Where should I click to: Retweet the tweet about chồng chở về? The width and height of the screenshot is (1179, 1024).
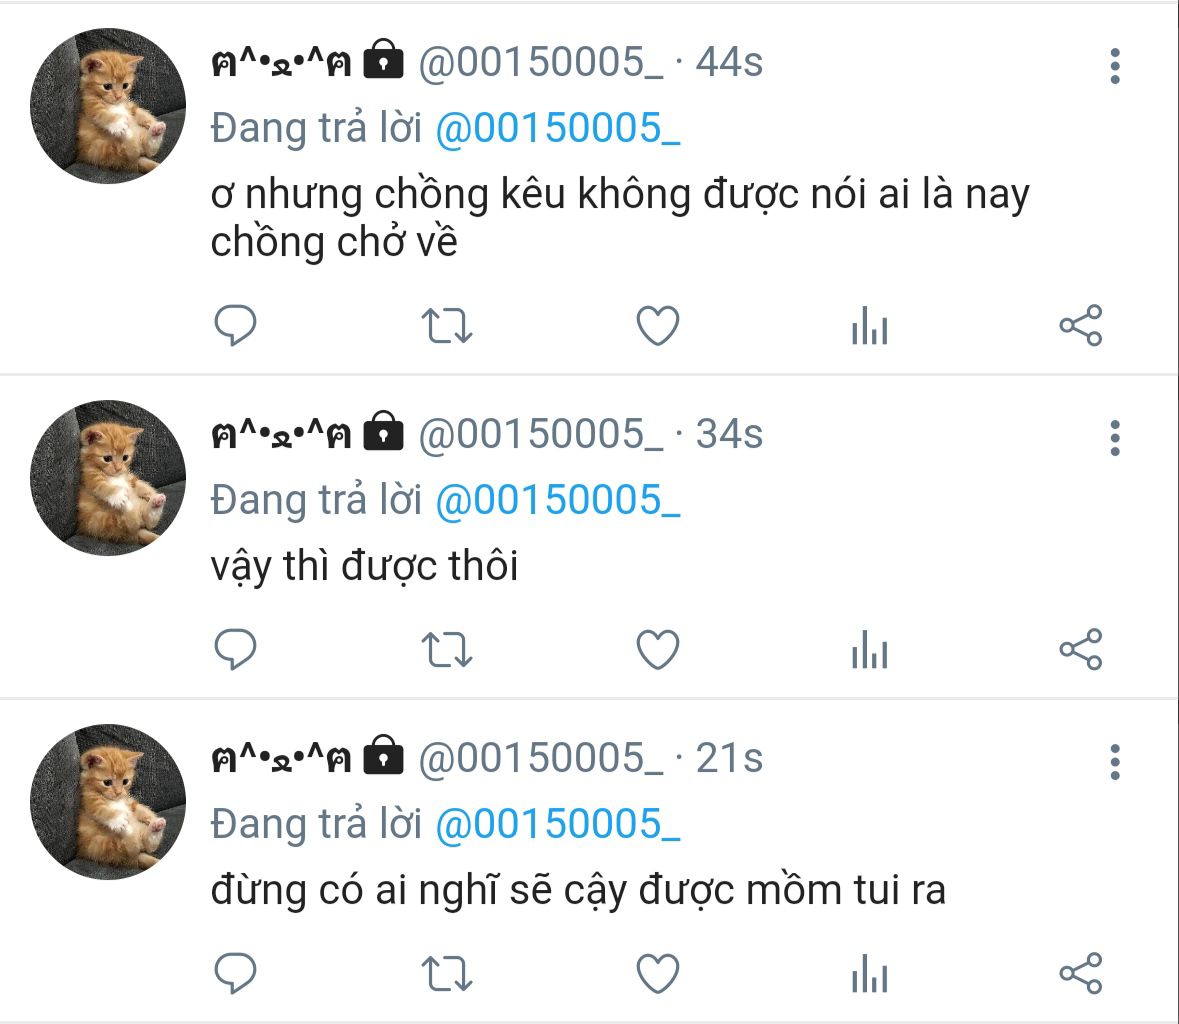tap(447, 326)
